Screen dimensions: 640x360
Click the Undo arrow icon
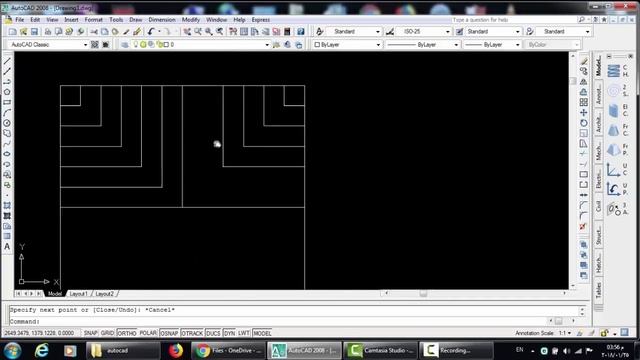pos(151,31)
